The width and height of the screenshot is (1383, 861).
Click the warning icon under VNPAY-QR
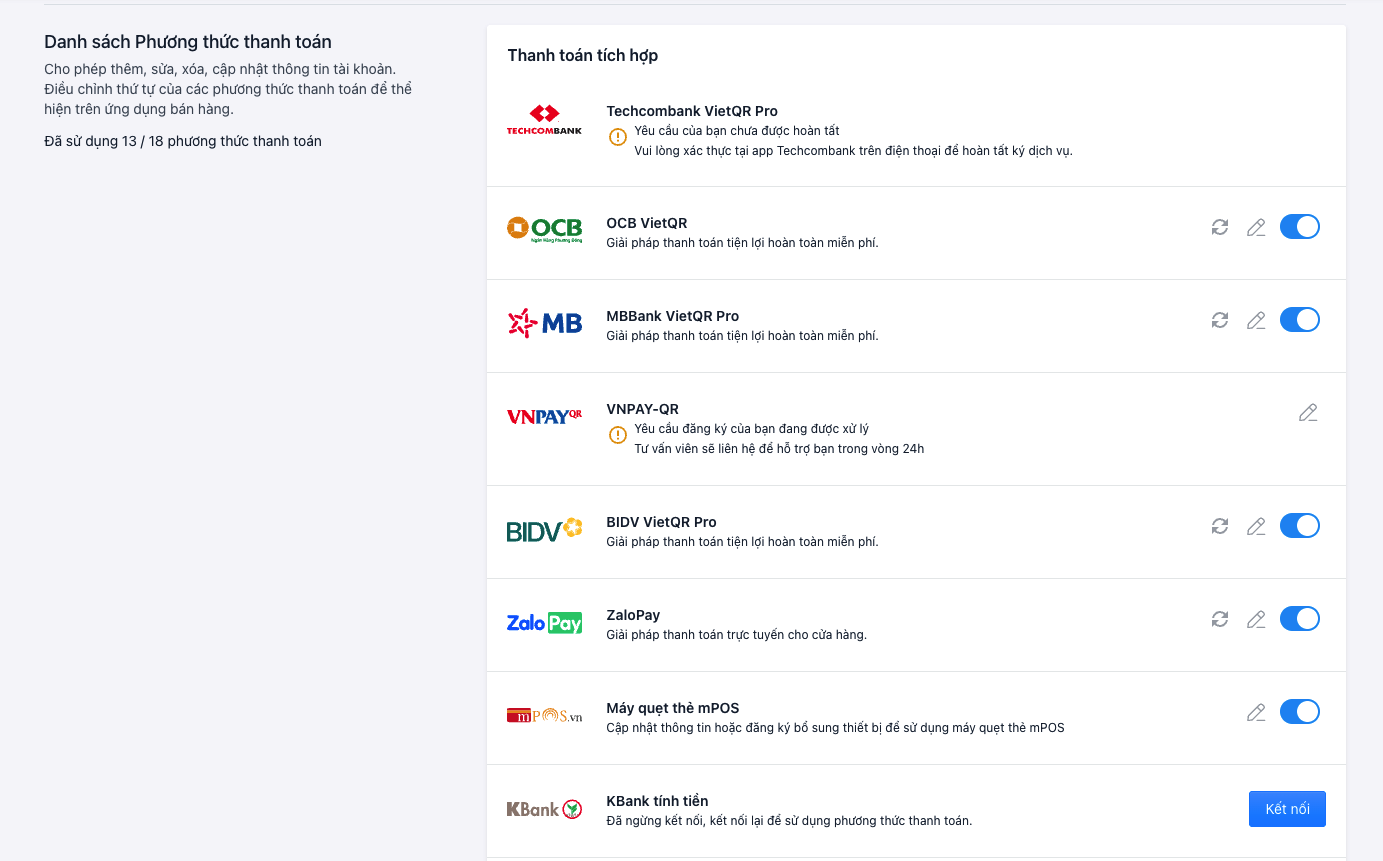coord(618,434)
